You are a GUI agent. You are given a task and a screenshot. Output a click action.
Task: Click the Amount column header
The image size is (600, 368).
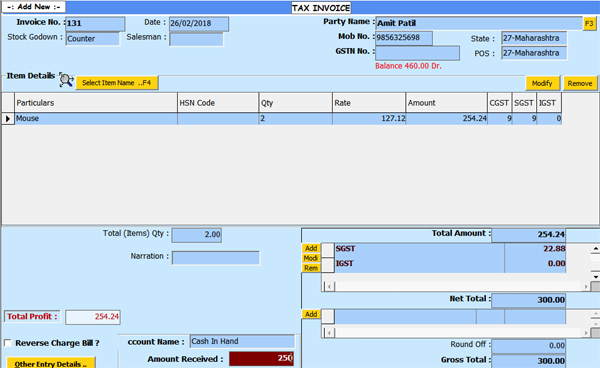(x=447, y=103)
